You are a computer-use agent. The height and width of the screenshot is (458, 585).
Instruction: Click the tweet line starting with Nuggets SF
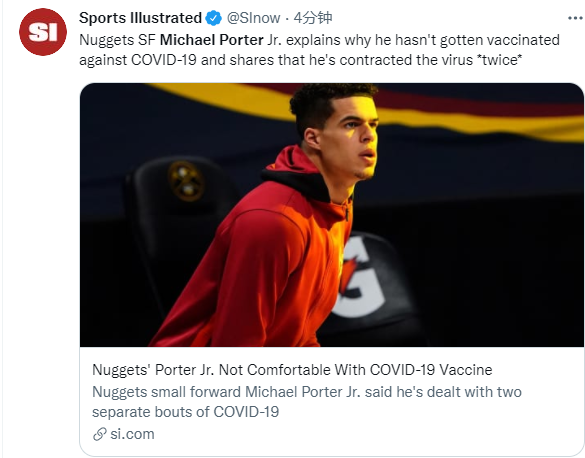pos(319,40)
